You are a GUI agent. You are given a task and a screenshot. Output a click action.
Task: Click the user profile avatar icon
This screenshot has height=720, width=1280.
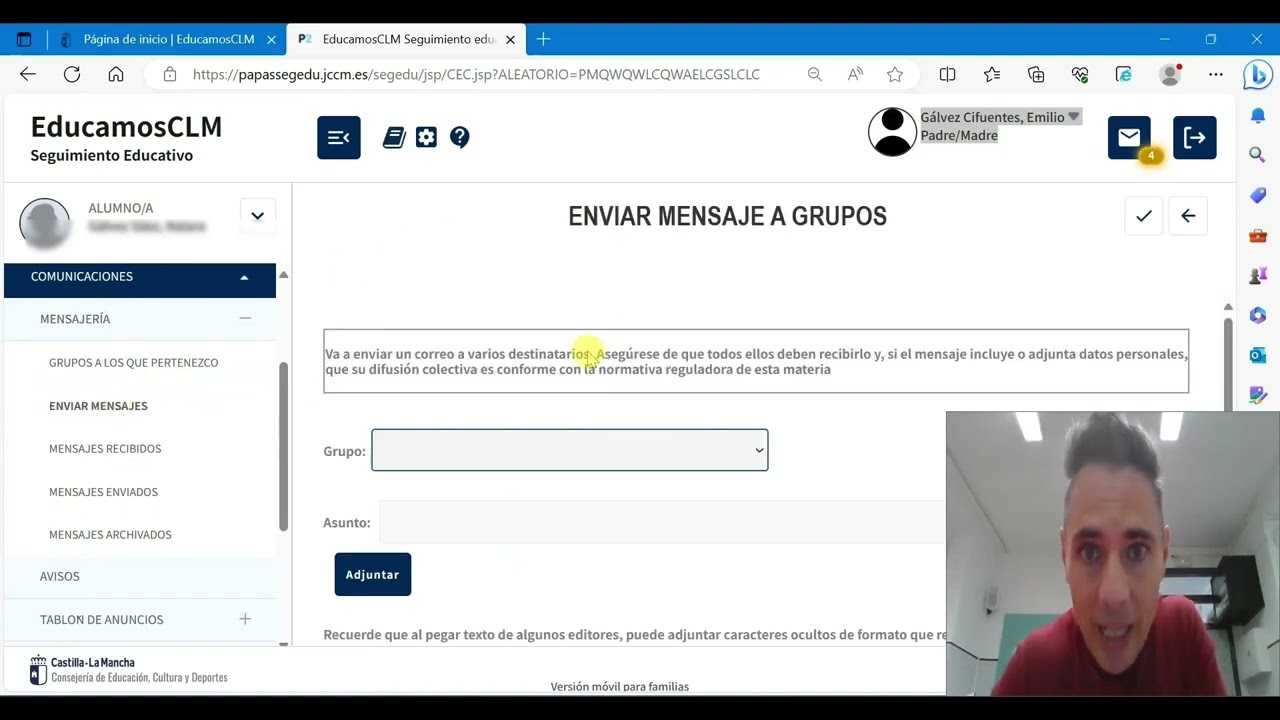click(x=892, y=131)
